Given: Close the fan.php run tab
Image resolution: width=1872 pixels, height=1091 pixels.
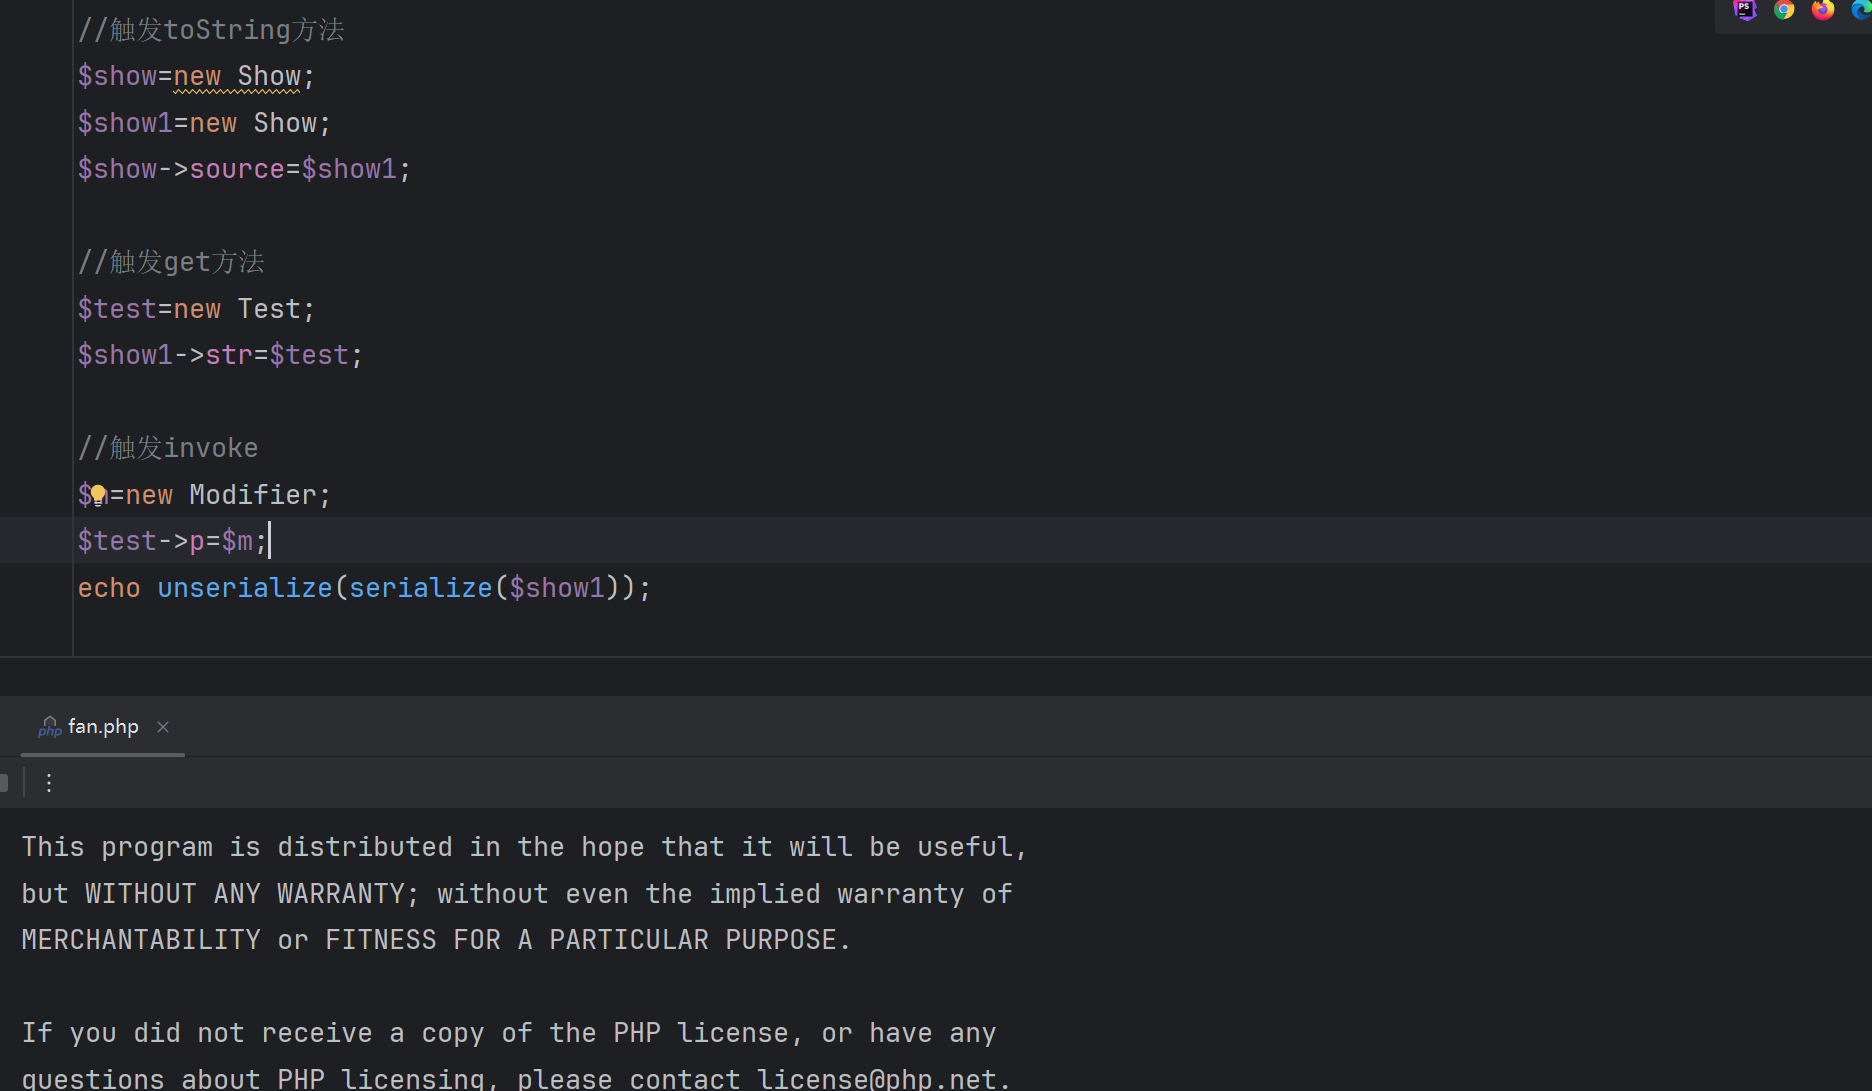Looking at the screenshot, I should pyautogui.click(x=163, y=727).
